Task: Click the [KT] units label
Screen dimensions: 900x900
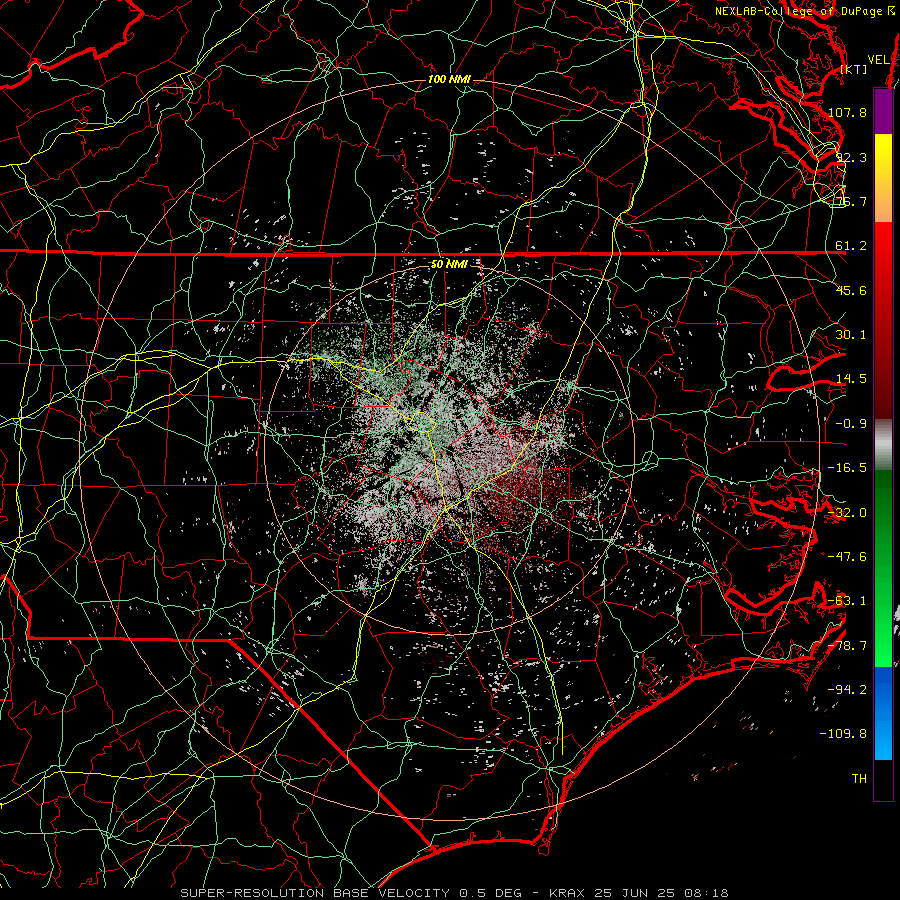Action: click(x=854, y=69)
